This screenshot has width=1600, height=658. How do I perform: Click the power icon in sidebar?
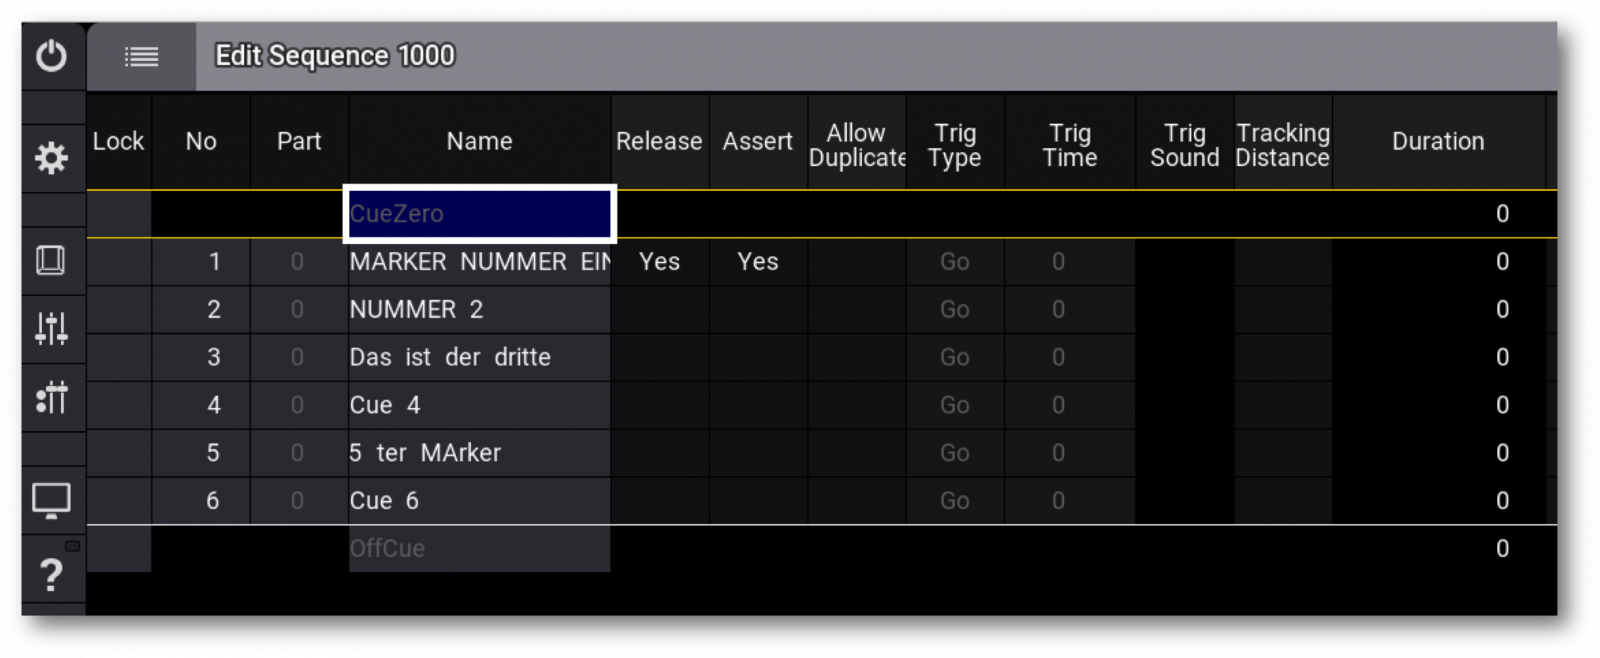click(x=51, y=56)
